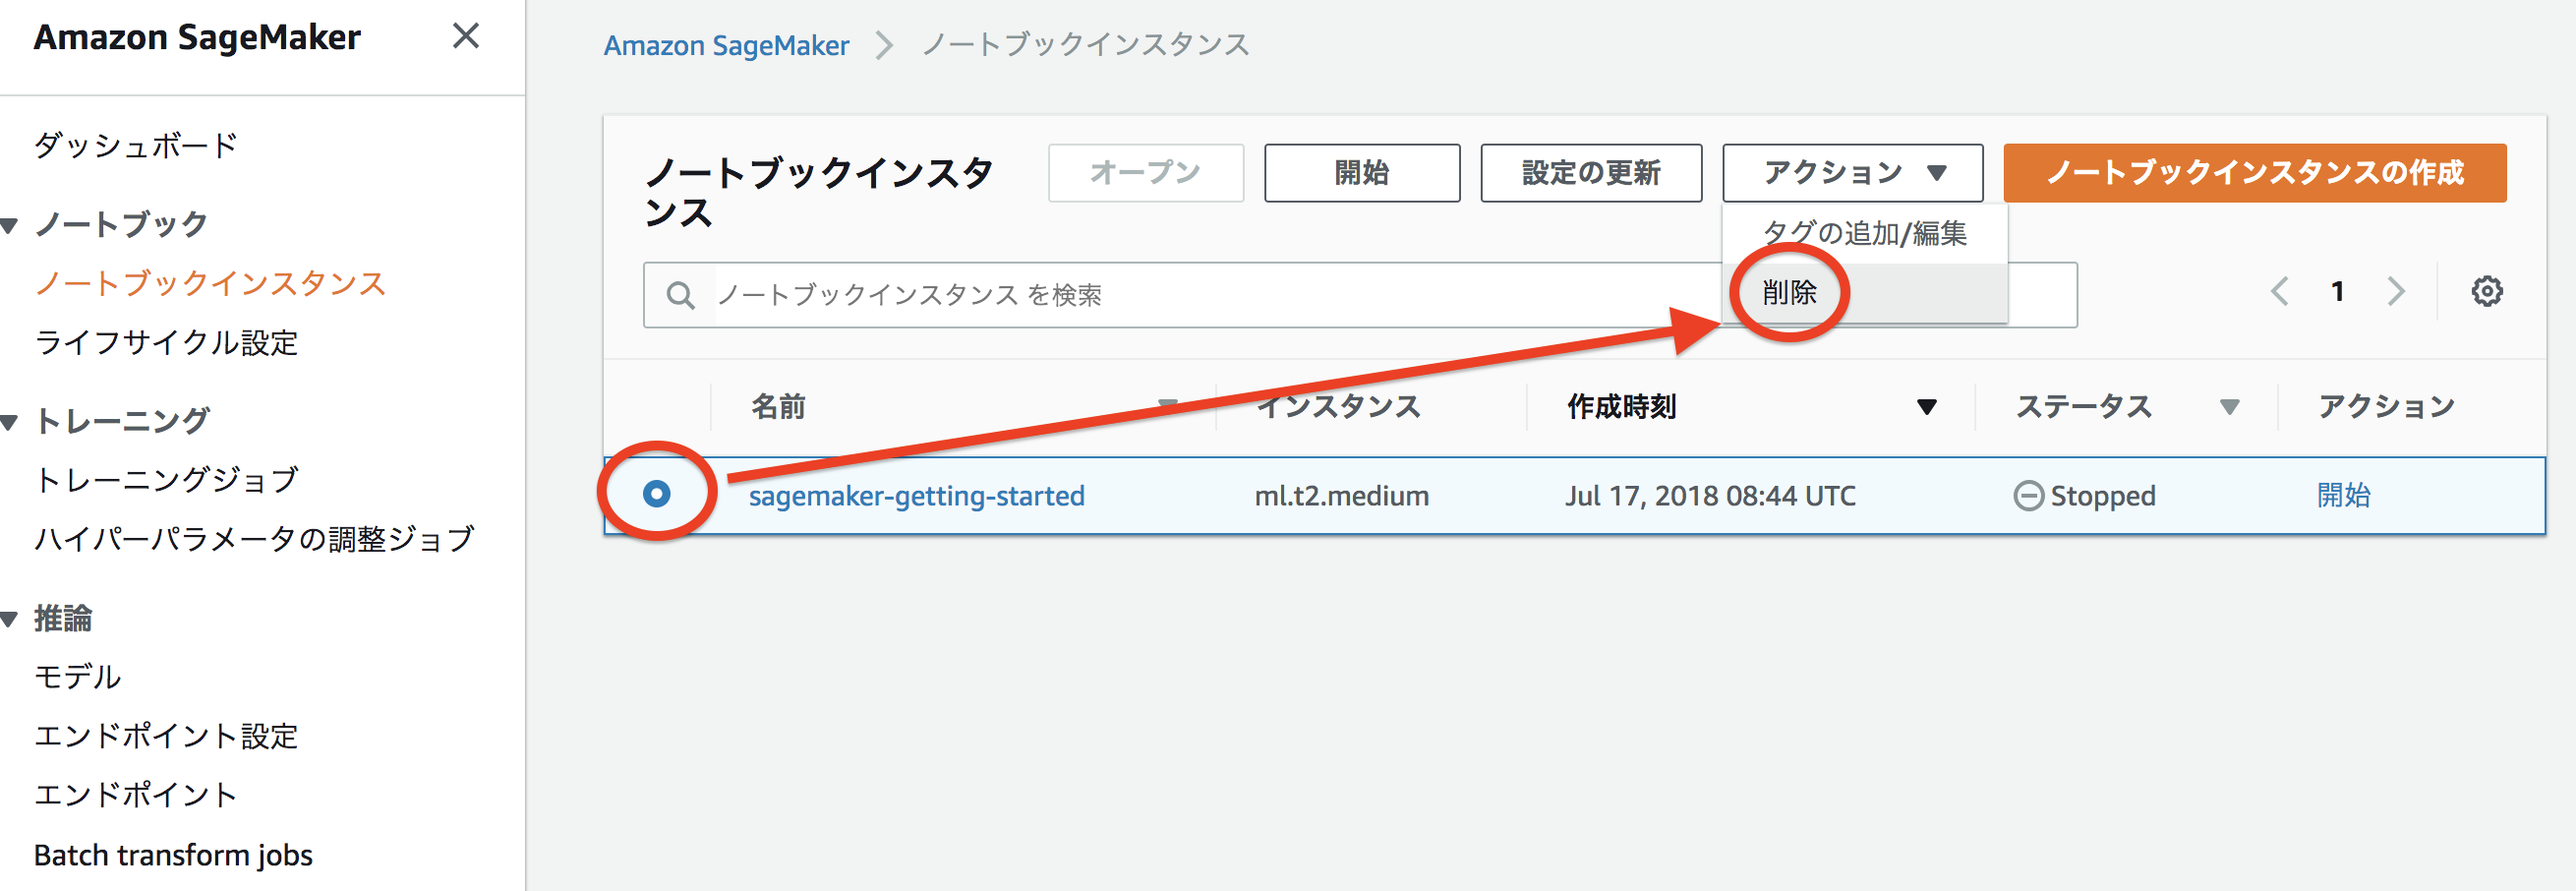The image size is (2576, 891).
Task: Go to previous page of results
Action: (2279, 292)
